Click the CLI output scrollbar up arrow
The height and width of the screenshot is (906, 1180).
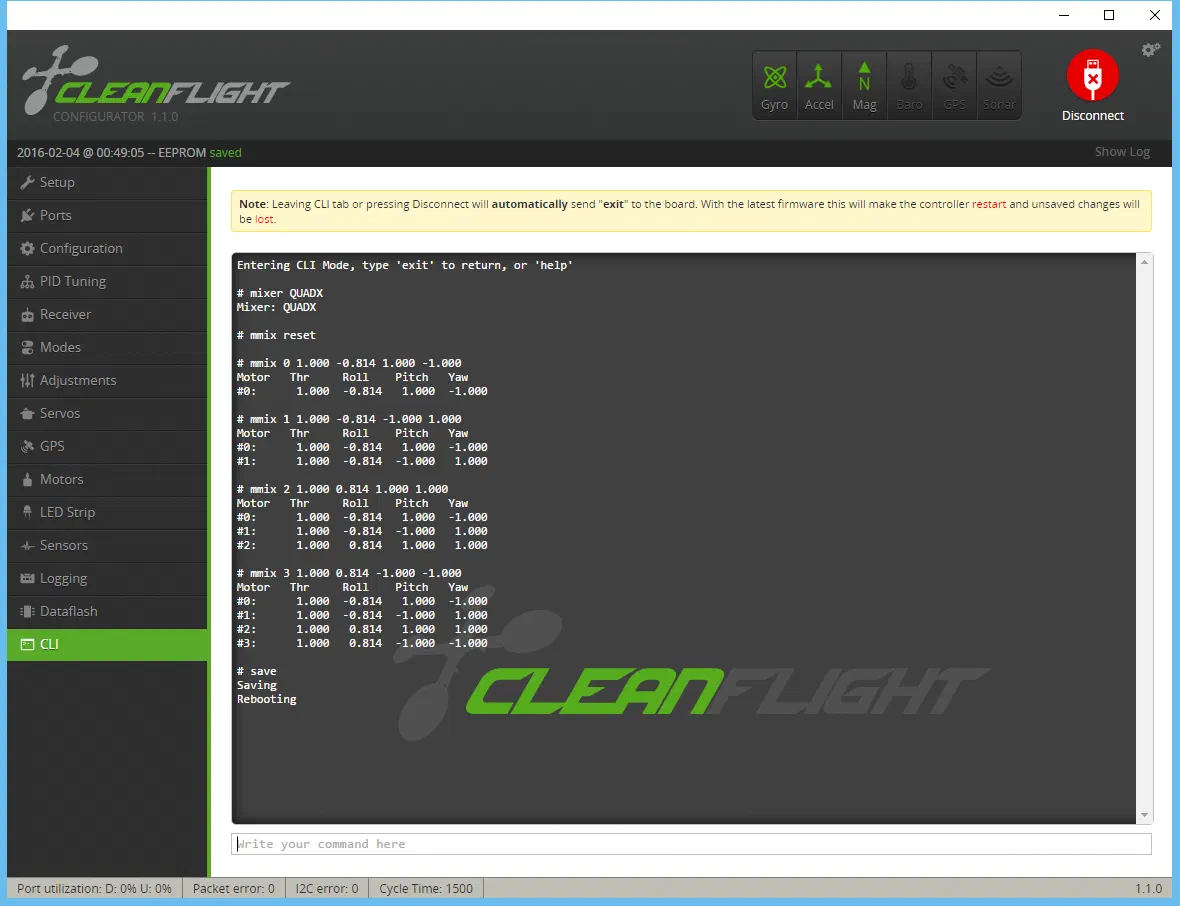[x=1144, y=262]
